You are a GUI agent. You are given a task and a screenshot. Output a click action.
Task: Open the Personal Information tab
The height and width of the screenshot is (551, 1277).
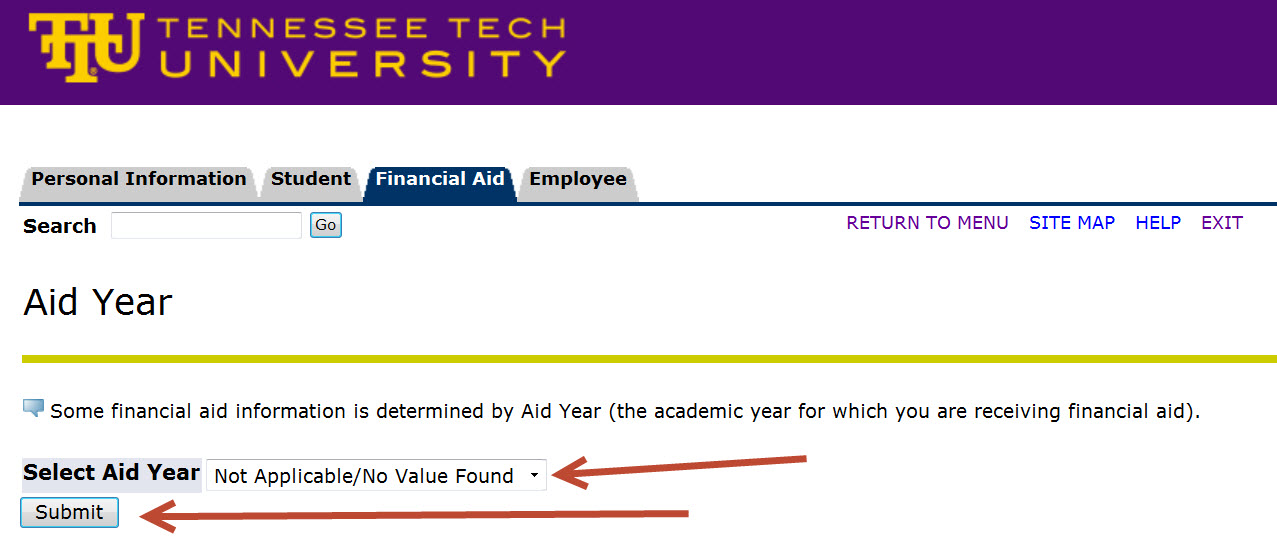click(138, 180)
